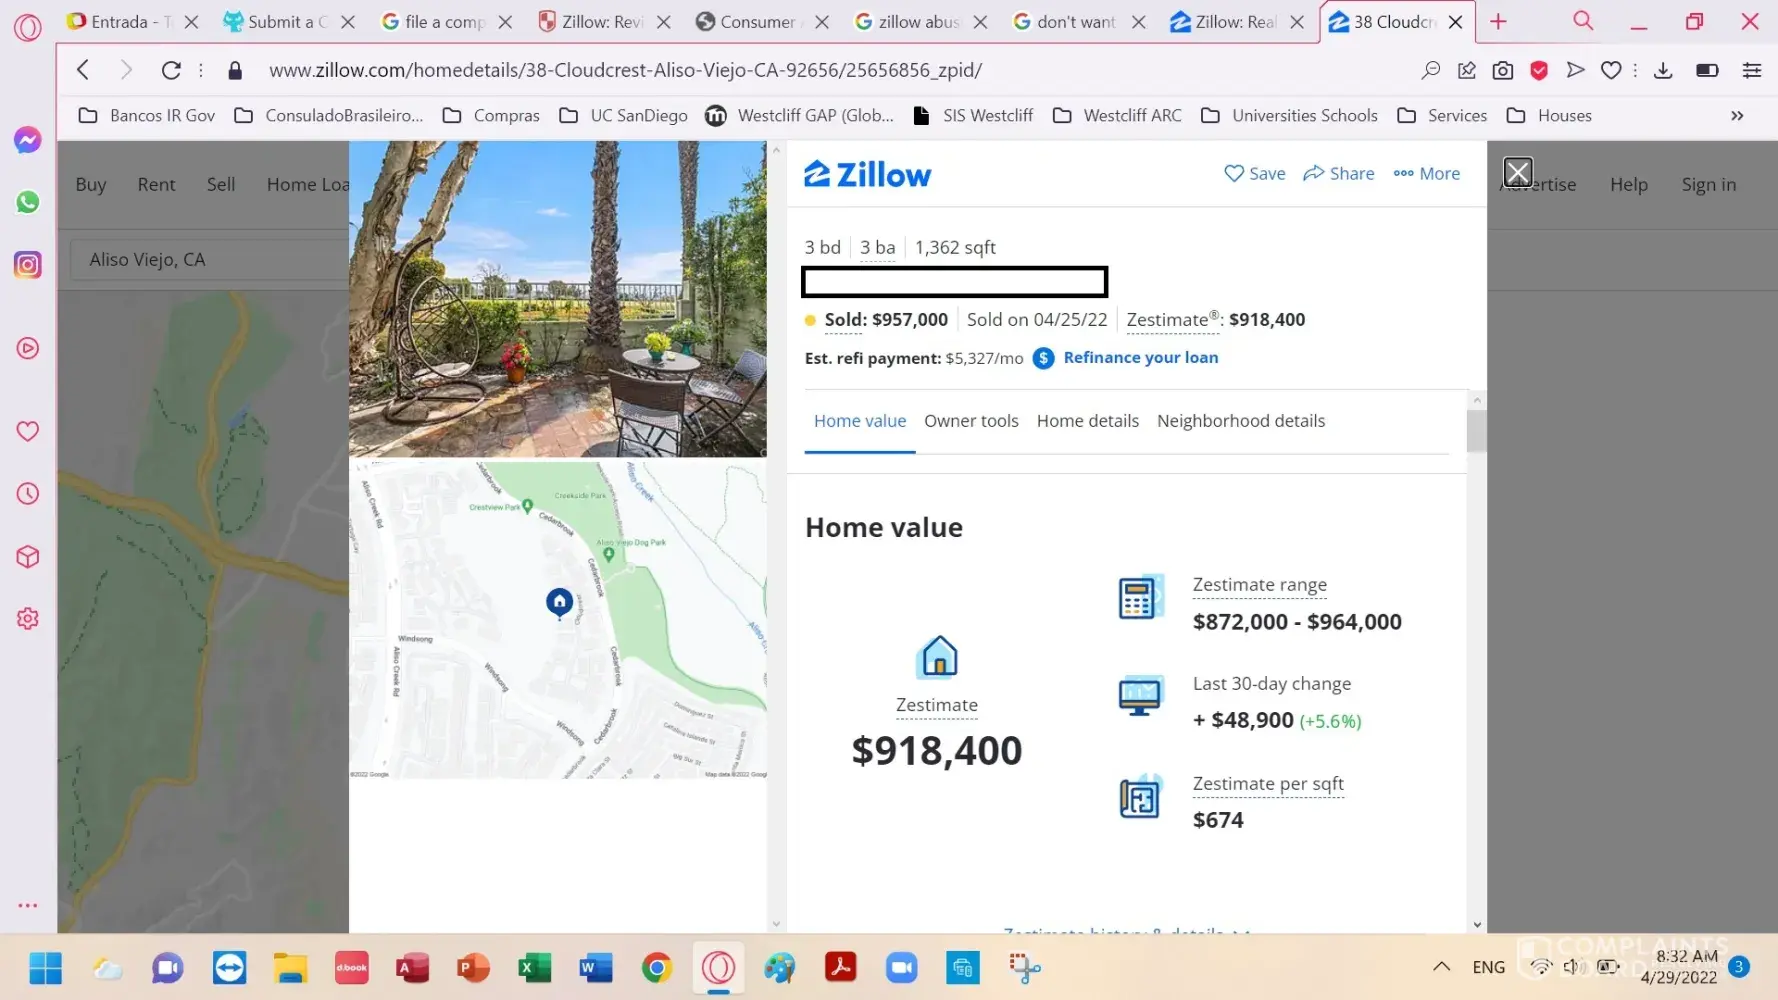
Task: Launch Excel from the taskbar
Action: [534, 968]
